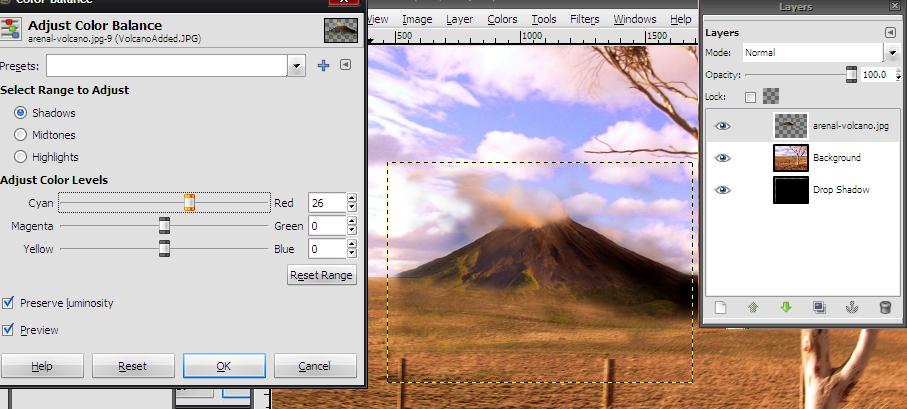
Task: Open the Help menu
Action: tap(681, 19)
